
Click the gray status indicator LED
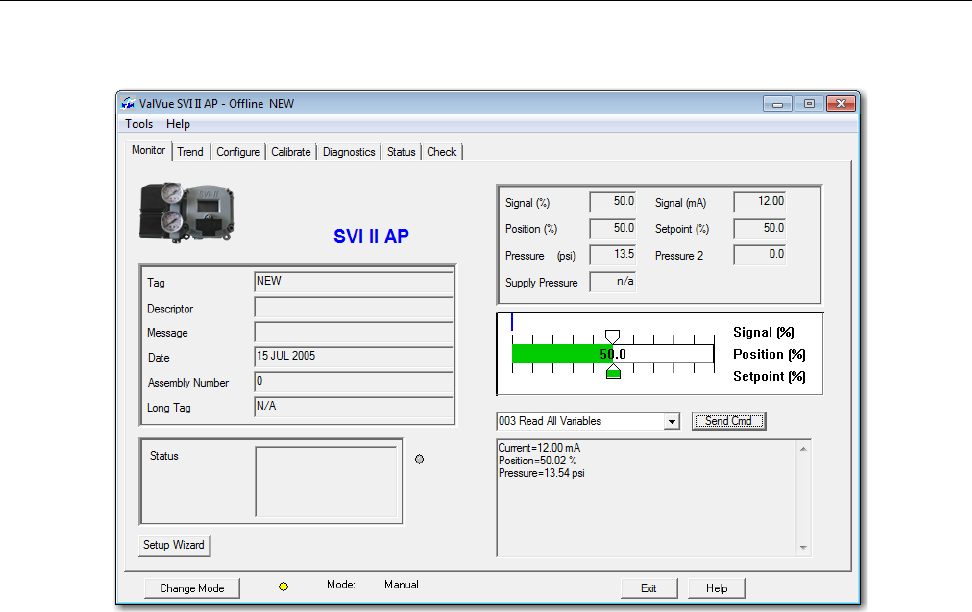click(419, 459)
